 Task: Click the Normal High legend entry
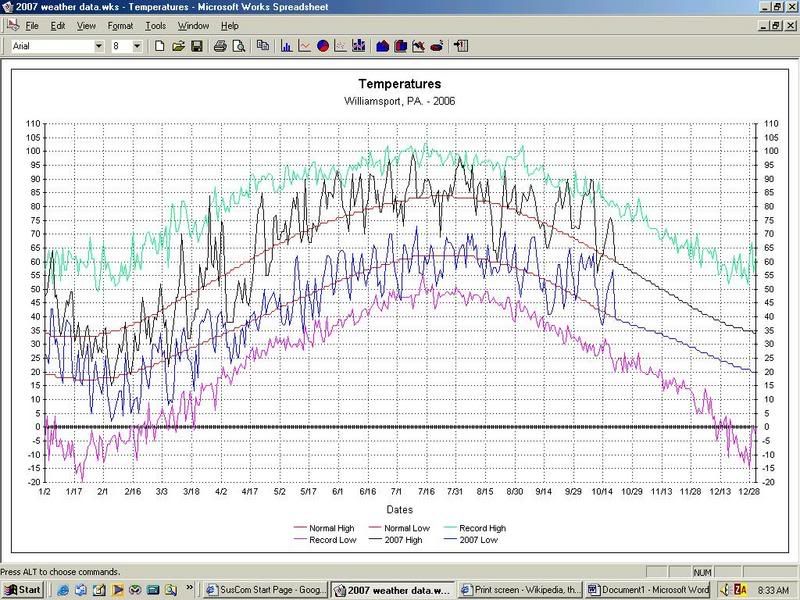324,528
